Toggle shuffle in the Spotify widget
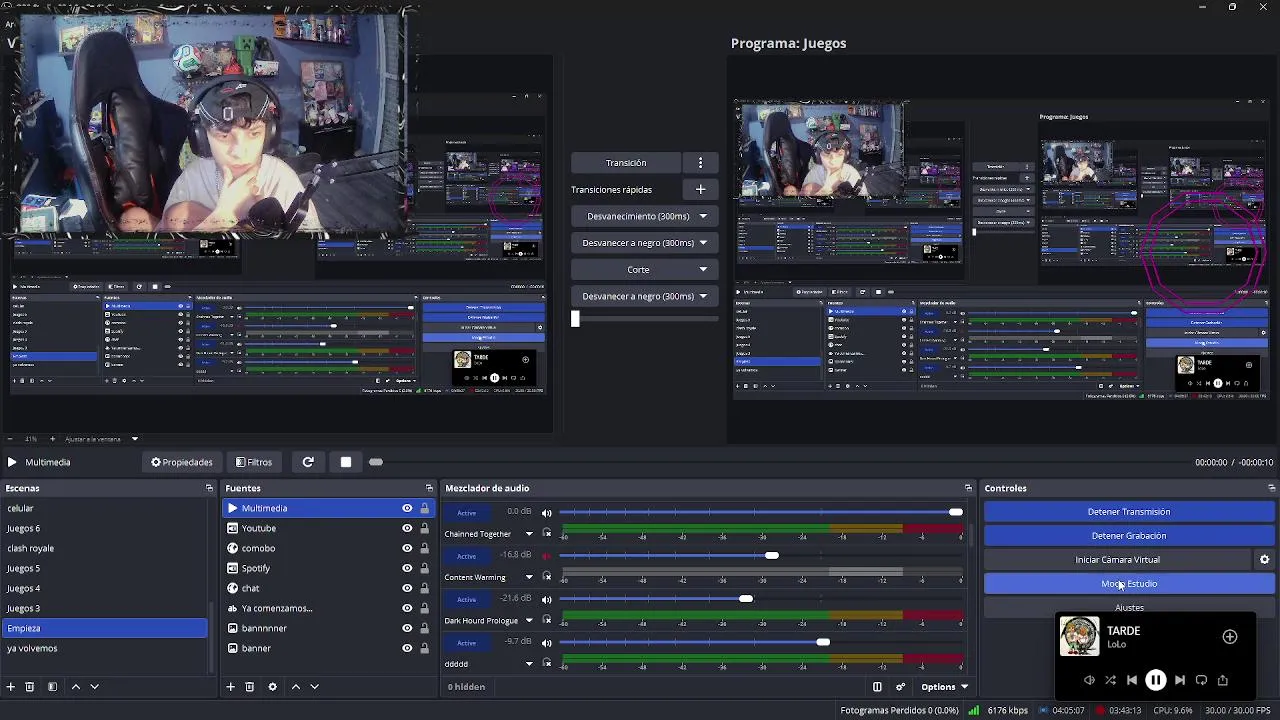The height and width of the screenshot is (720, 1280). click(x=1110, y=680)
